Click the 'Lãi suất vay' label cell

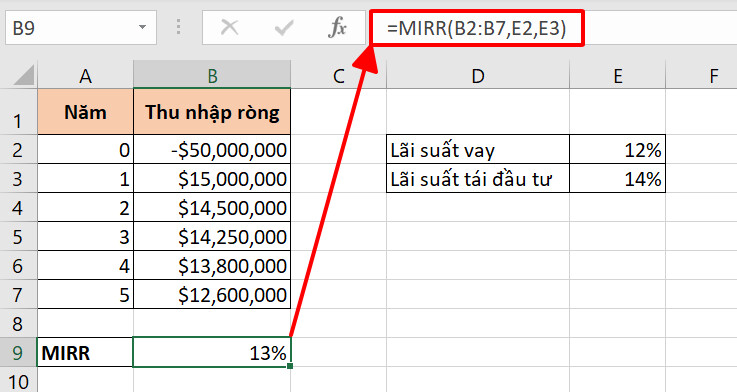tap(478, 150)
